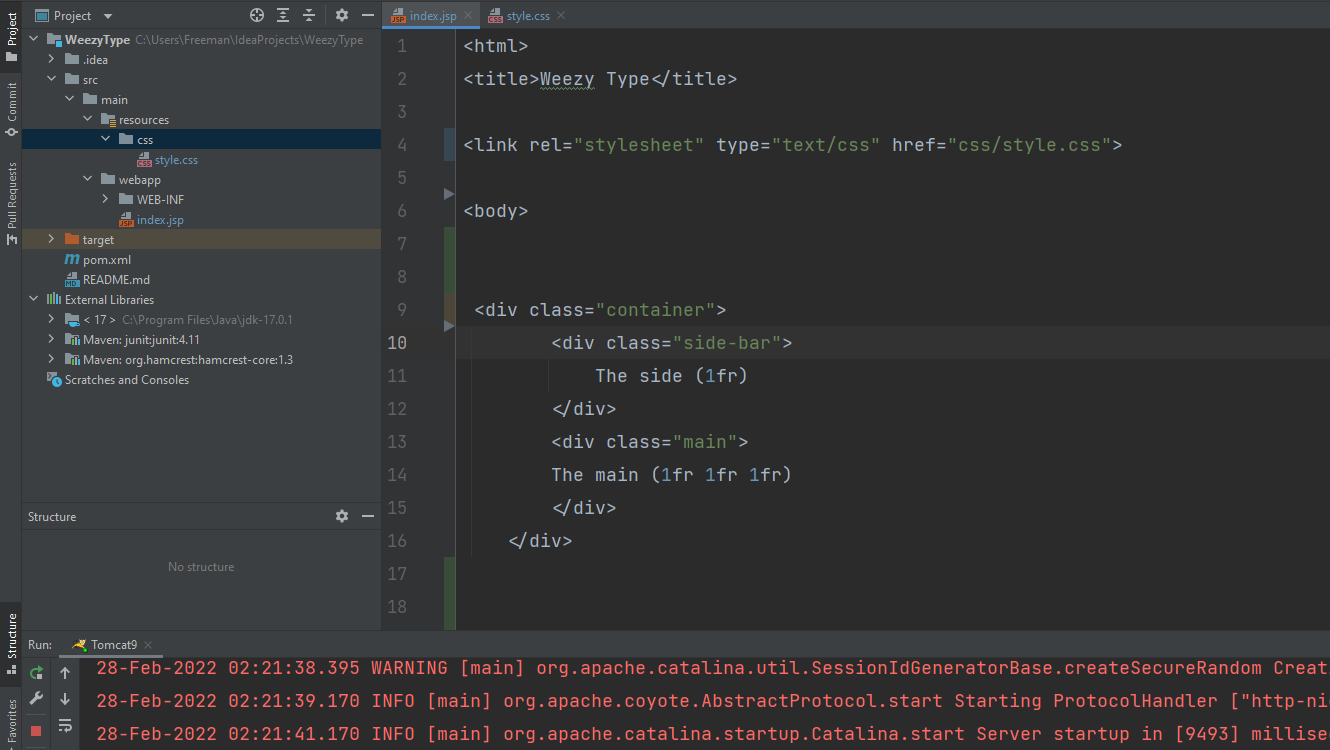Close the Tomcat9 run tab
This screenshot has height=750, width=1330.
[148, 645]
